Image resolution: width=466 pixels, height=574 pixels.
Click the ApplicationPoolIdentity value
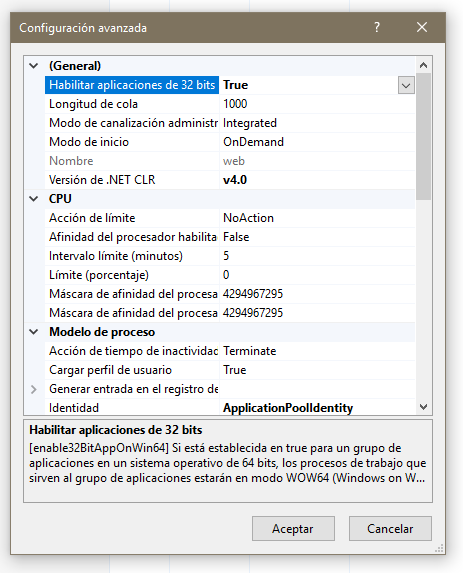288,408
